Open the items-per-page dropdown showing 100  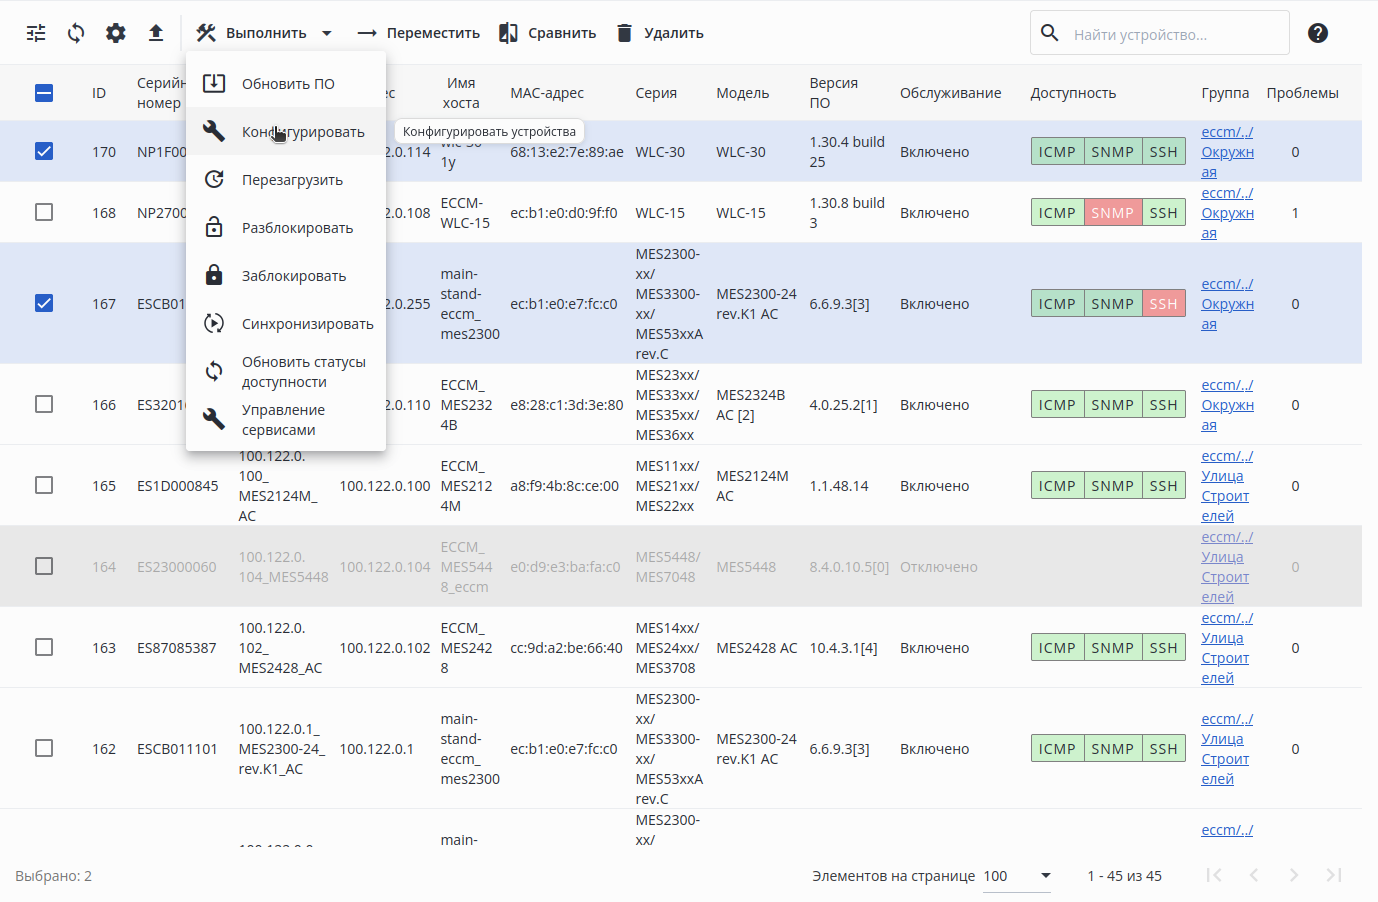tap(1017, 876)
